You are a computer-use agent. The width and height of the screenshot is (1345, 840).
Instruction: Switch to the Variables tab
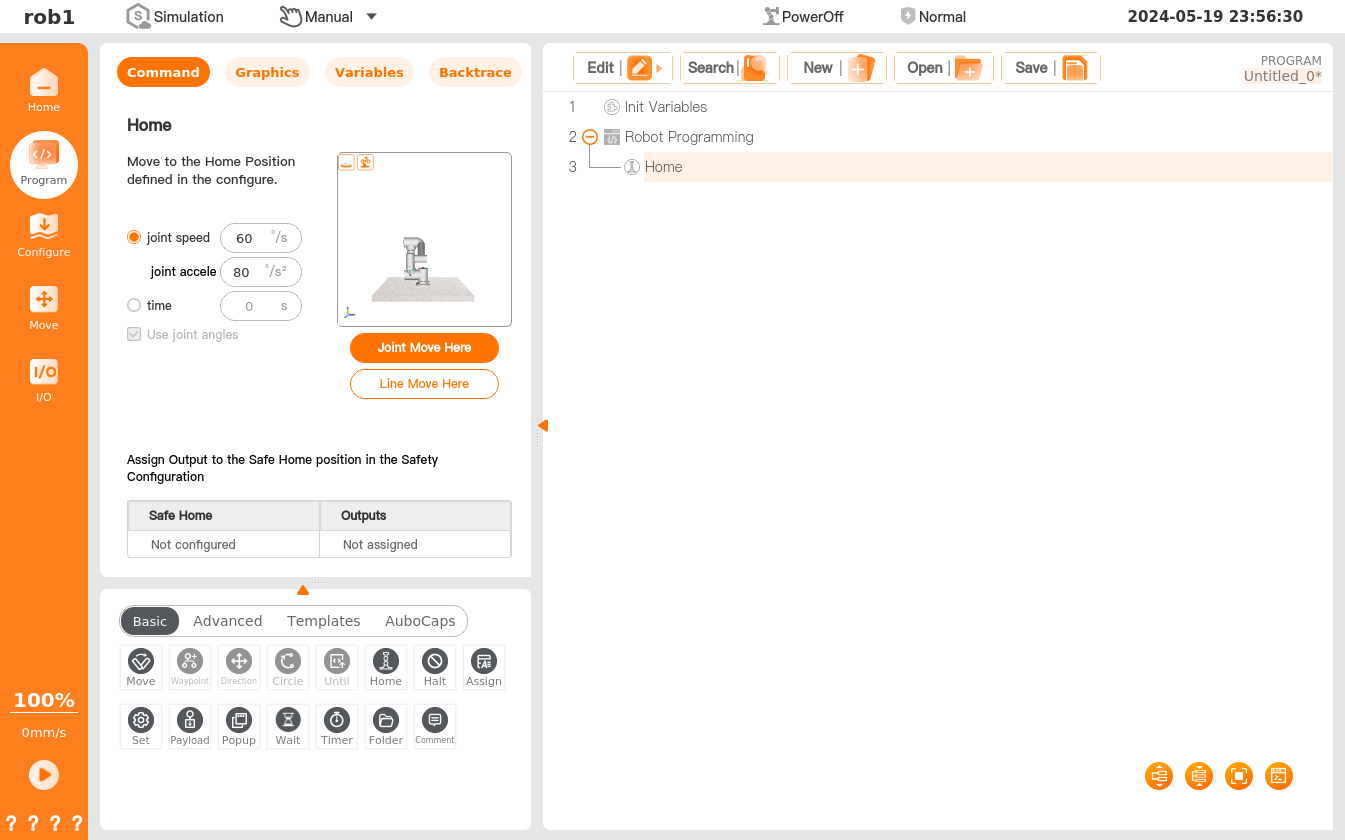coord(369,72)
